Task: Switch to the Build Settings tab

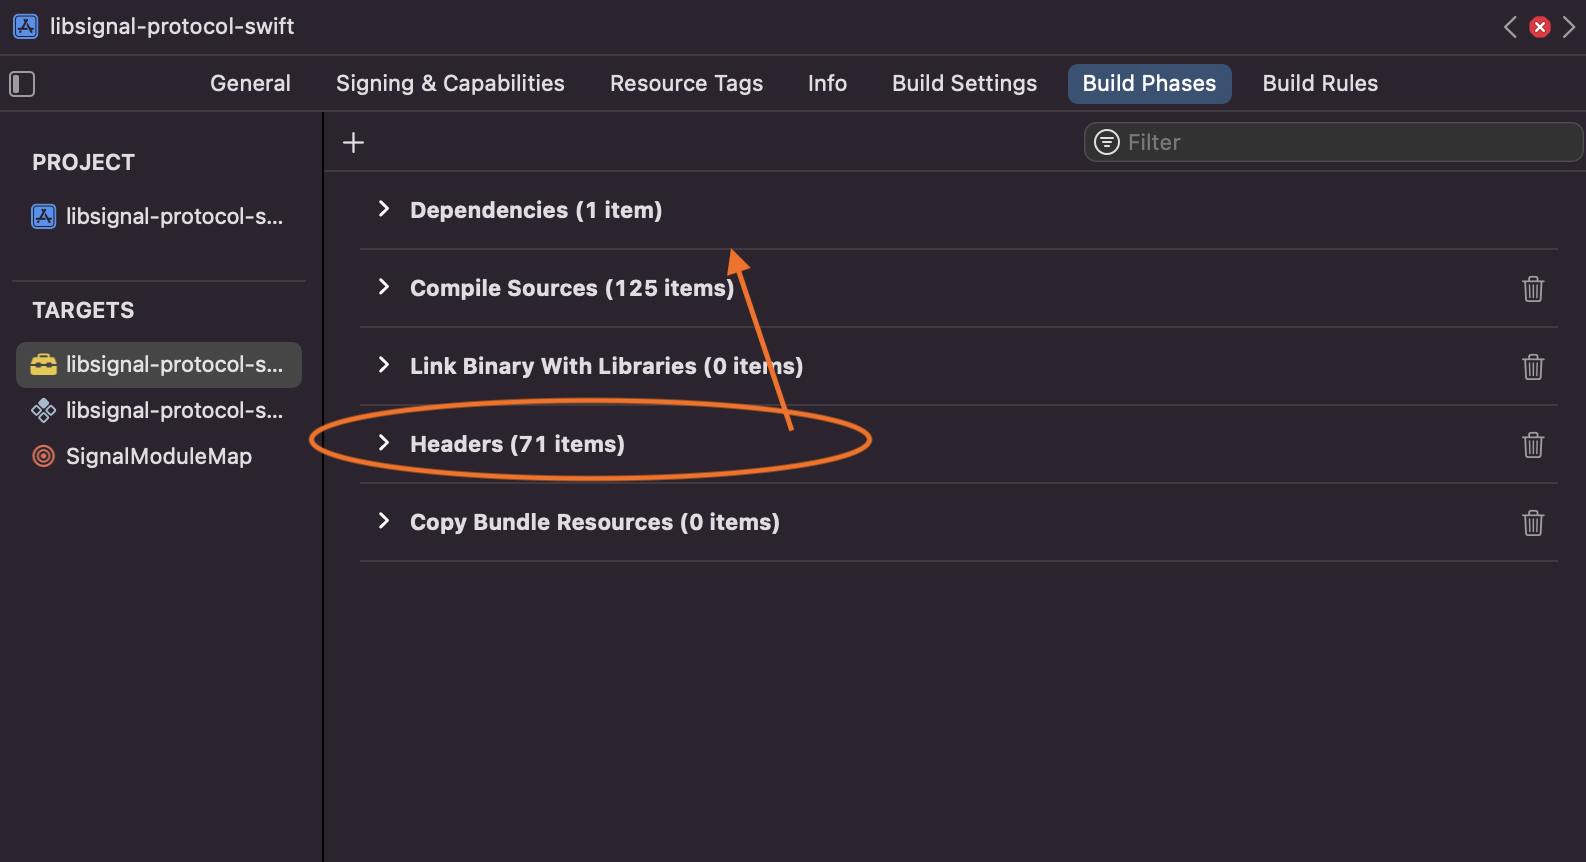Action: 964,84
